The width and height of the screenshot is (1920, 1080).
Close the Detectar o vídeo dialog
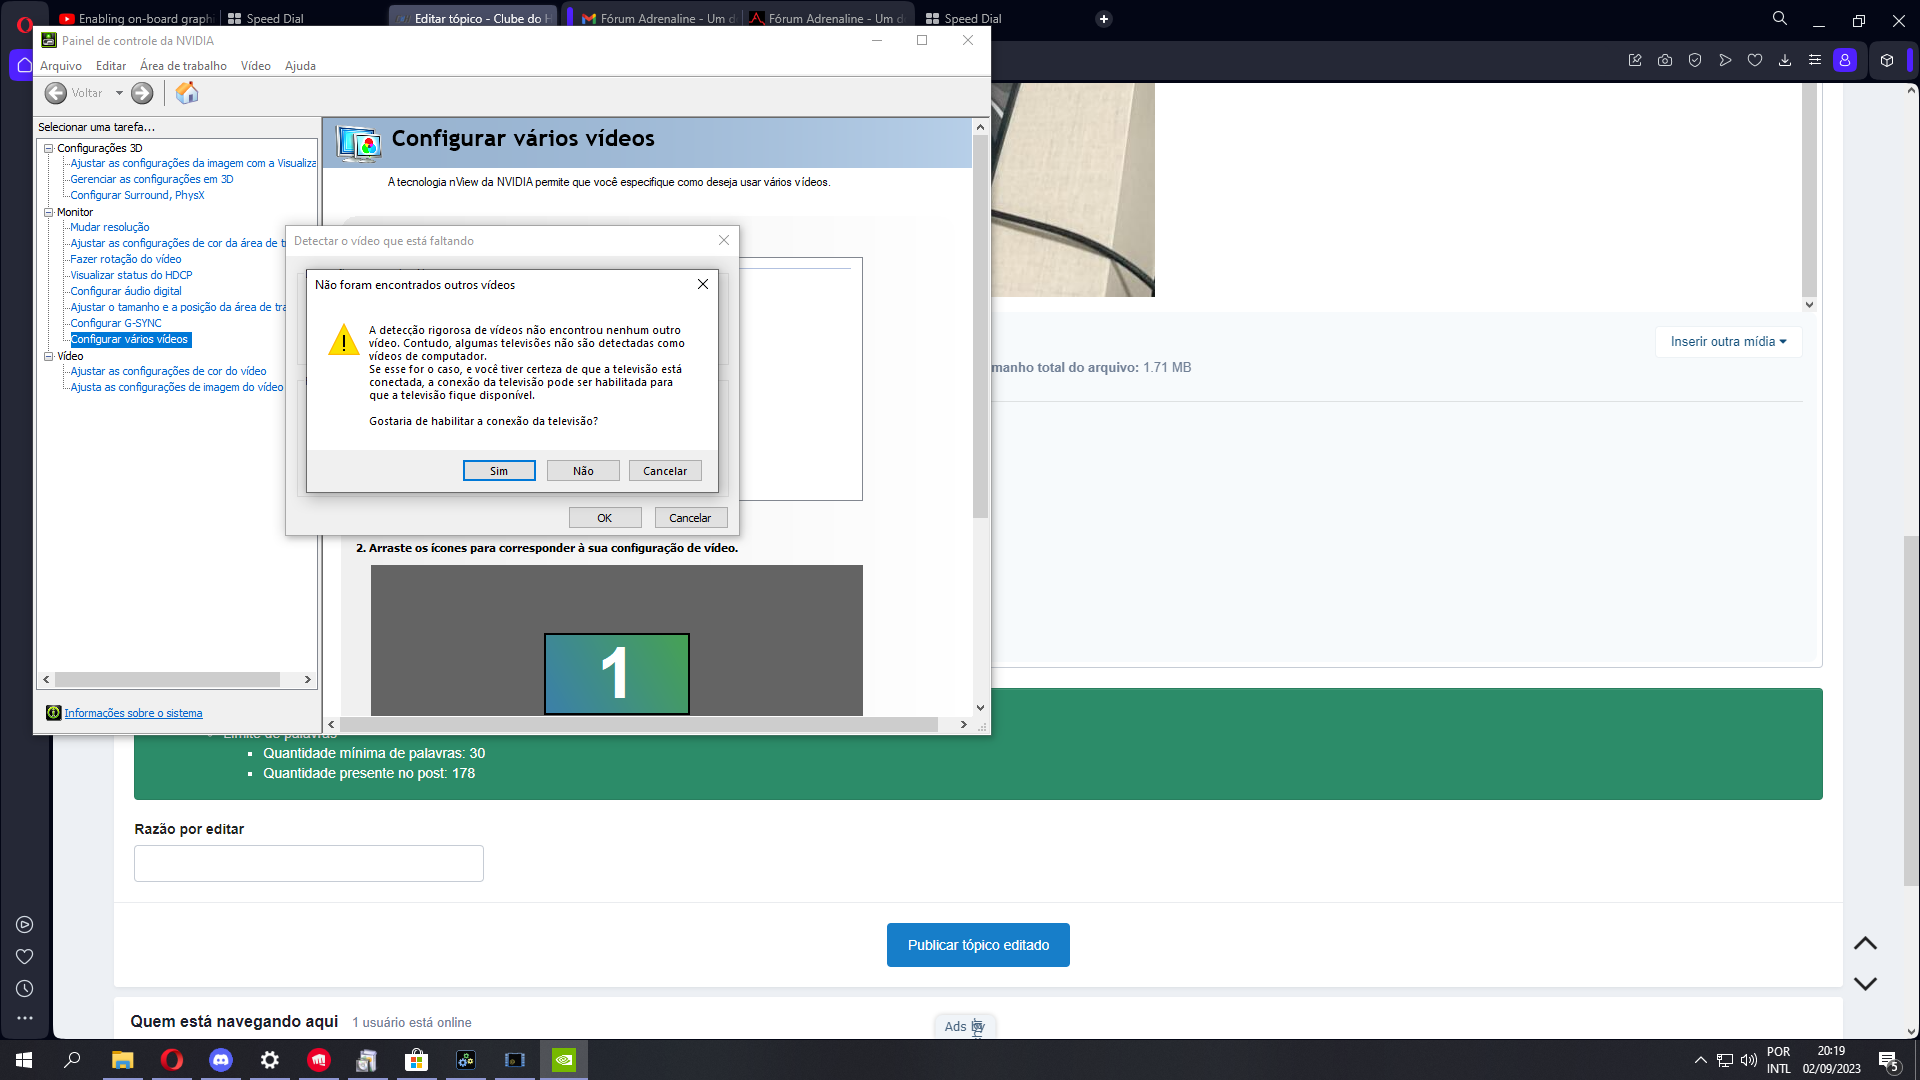coord(724,241)
